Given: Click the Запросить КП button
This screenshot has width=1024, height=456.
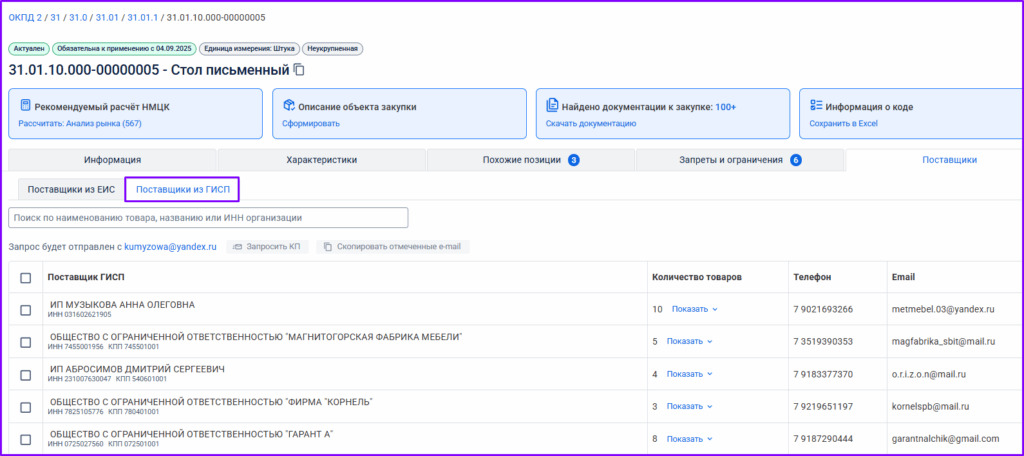Looking at the screenshot, I should click(x=268, y=247).
